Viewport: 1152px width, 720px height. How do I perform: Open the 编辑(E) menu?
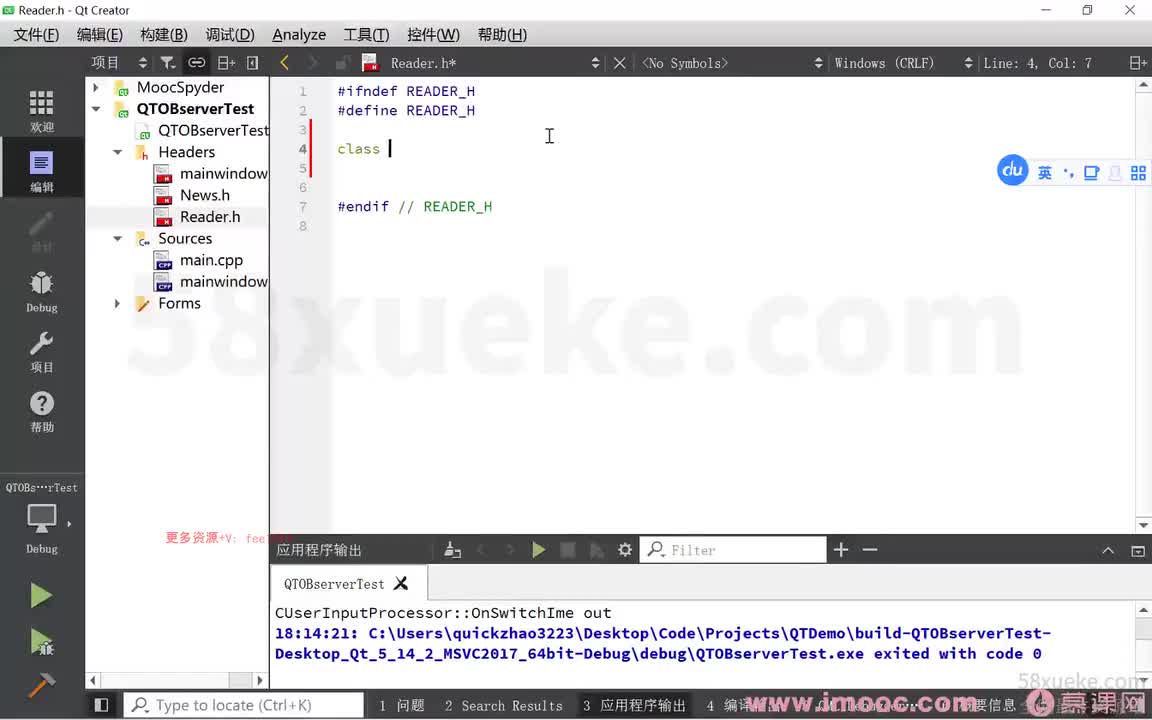[99, 35]
